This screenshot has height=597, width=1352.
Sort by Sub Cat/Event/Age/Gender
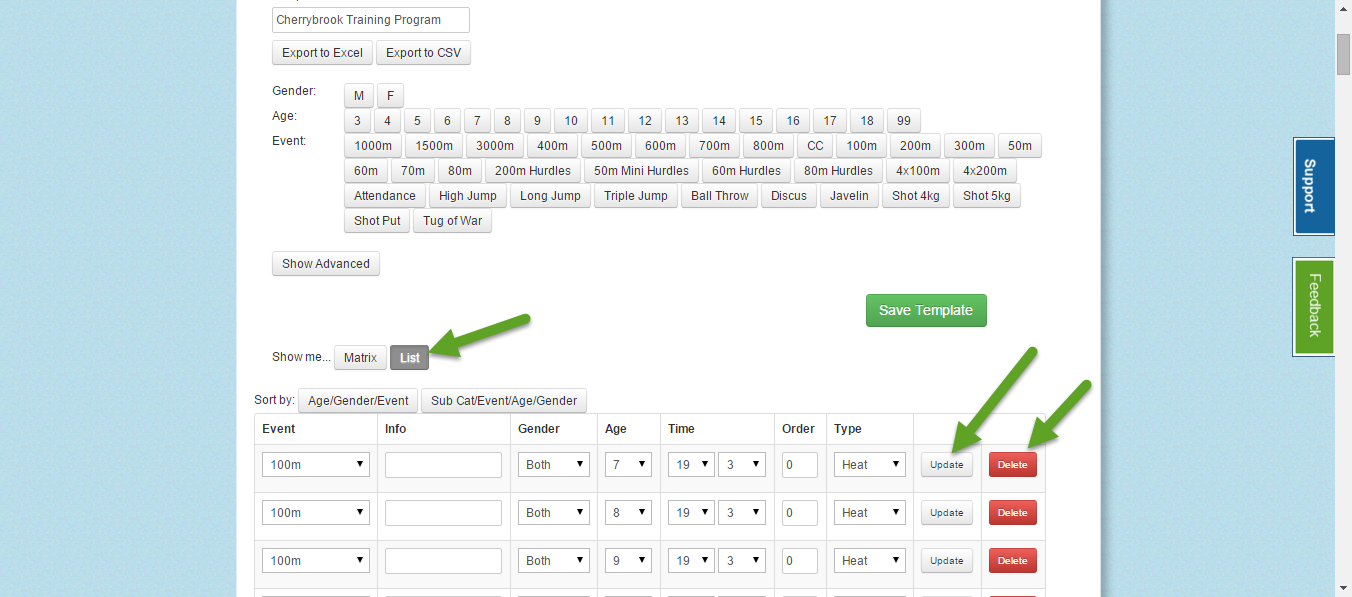[504, 400]
